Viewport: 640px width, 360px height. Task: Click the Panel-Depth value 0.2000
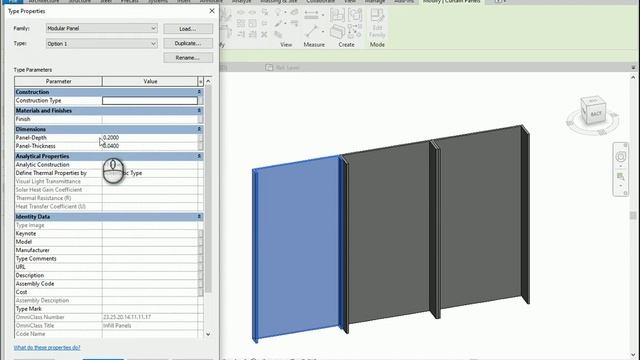click(111, 138)
